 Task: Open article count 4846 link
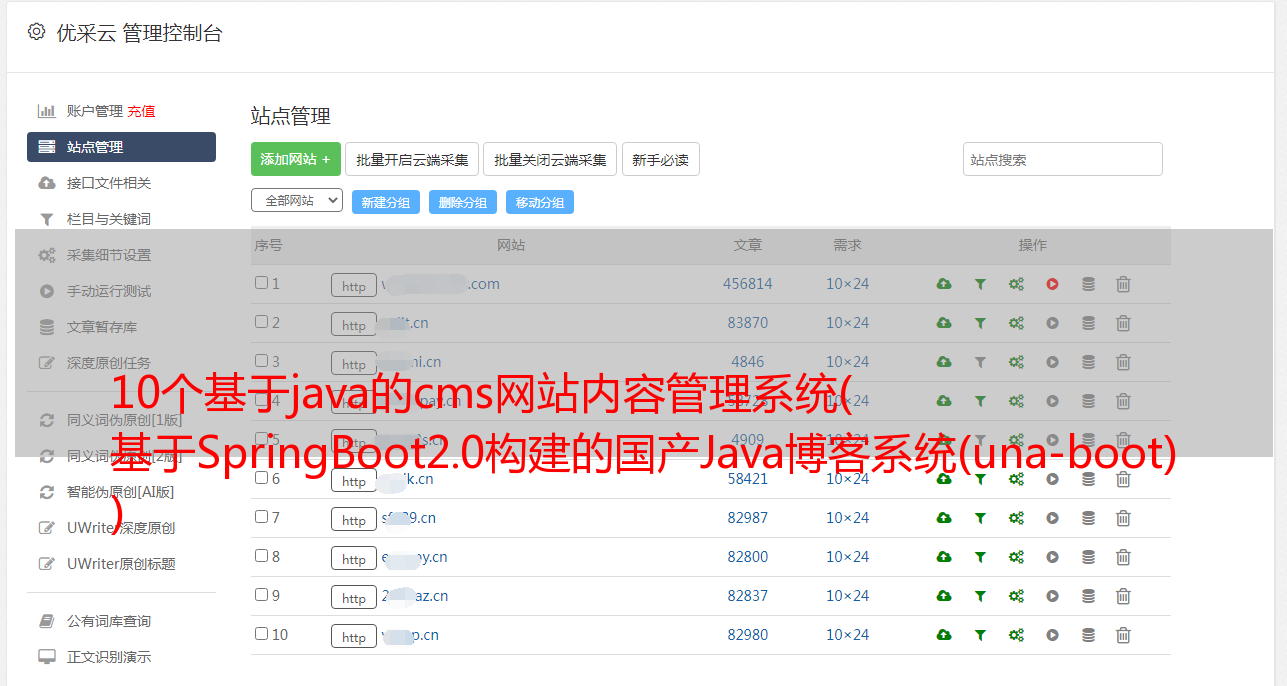(x=748, y=362)
